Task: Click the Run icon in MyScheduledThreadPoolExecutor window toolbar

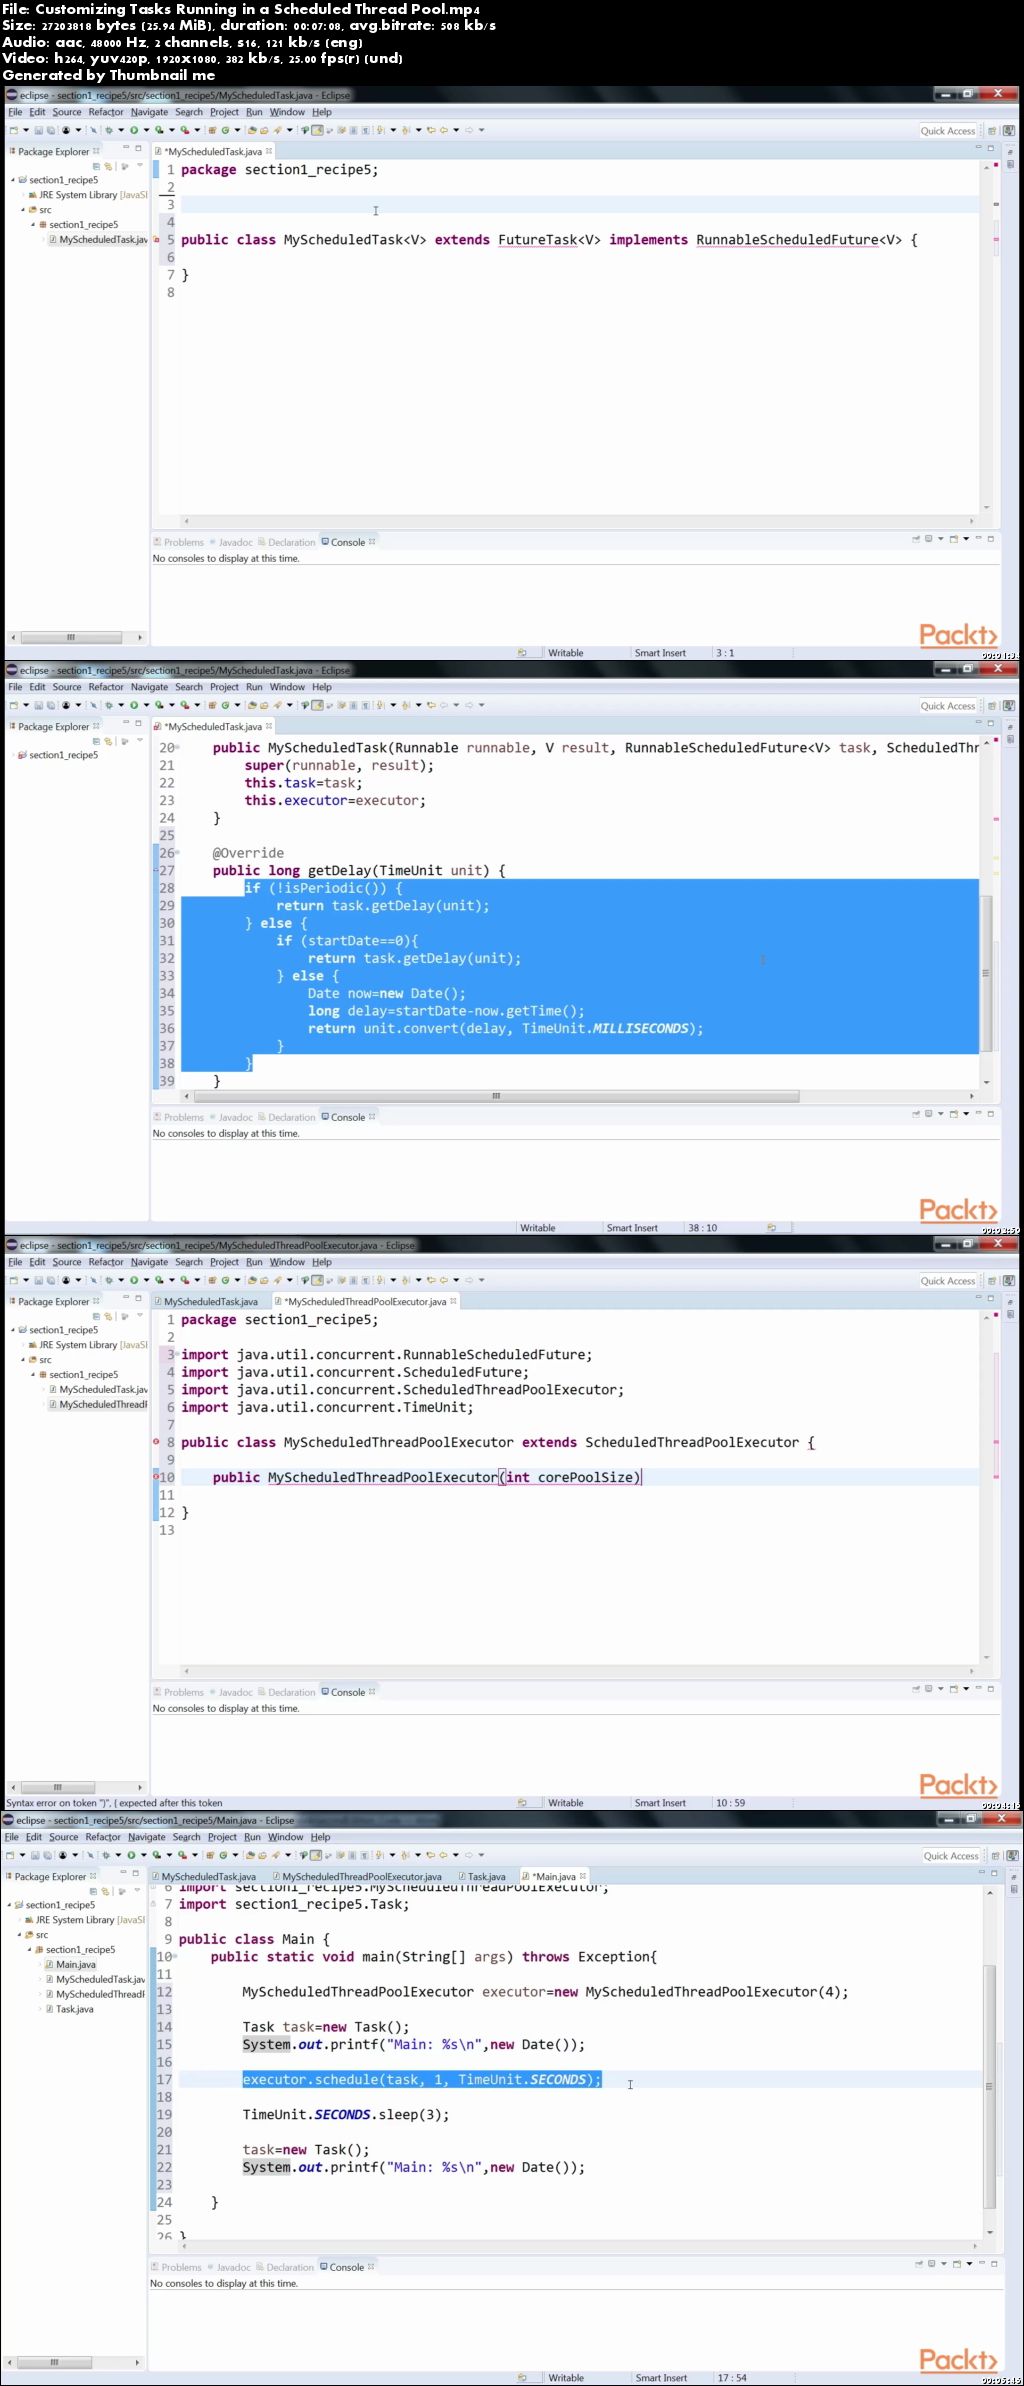Action: pos(134,1280)
